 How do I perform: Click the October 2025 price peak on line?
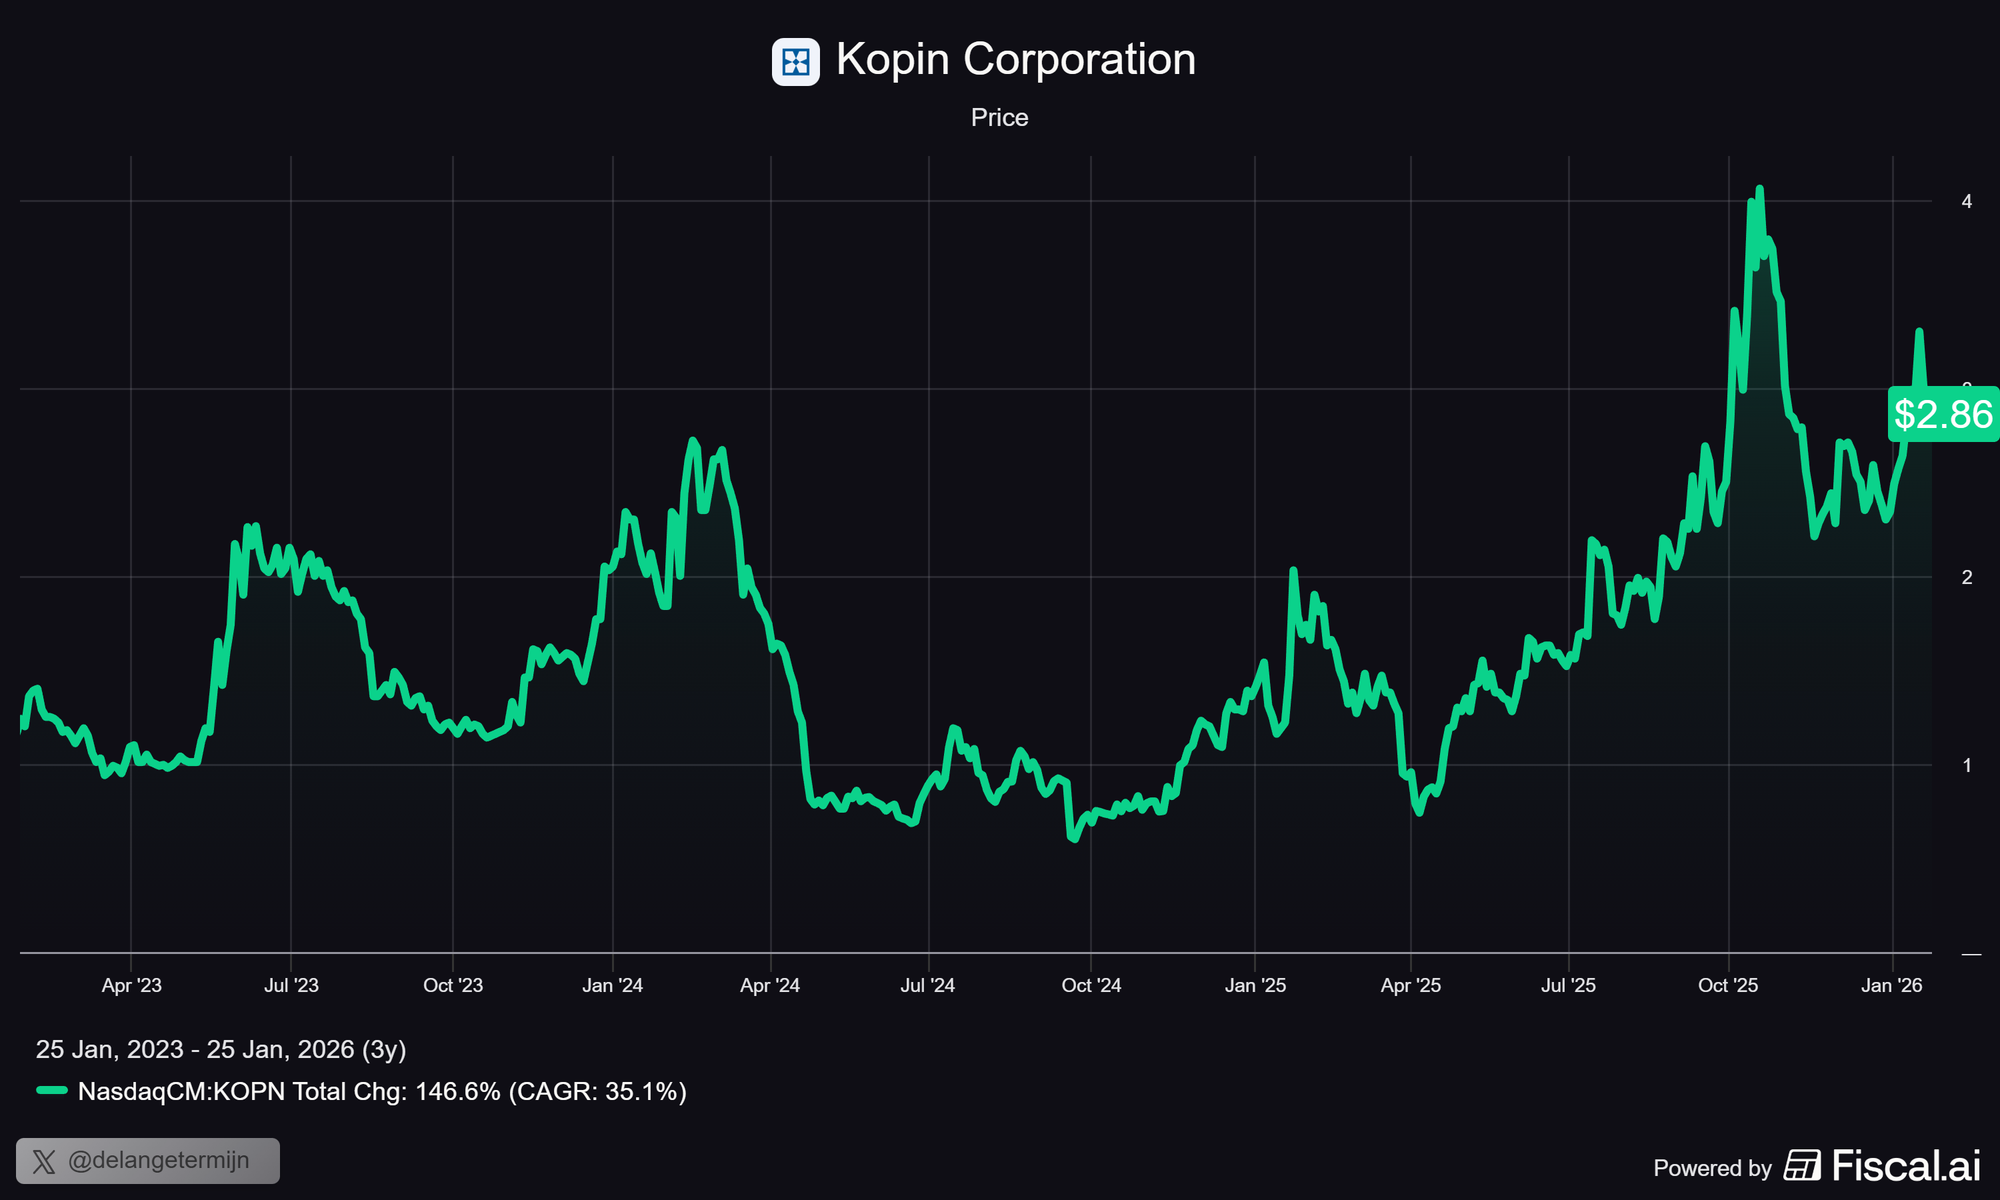1759,189
